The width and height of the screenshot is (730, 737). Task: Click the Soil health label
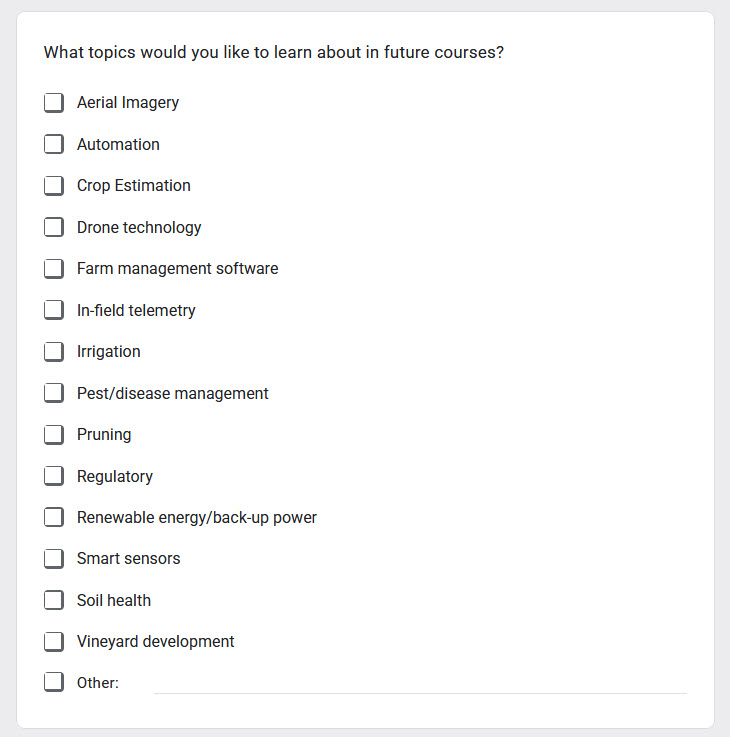pos(114,600)
